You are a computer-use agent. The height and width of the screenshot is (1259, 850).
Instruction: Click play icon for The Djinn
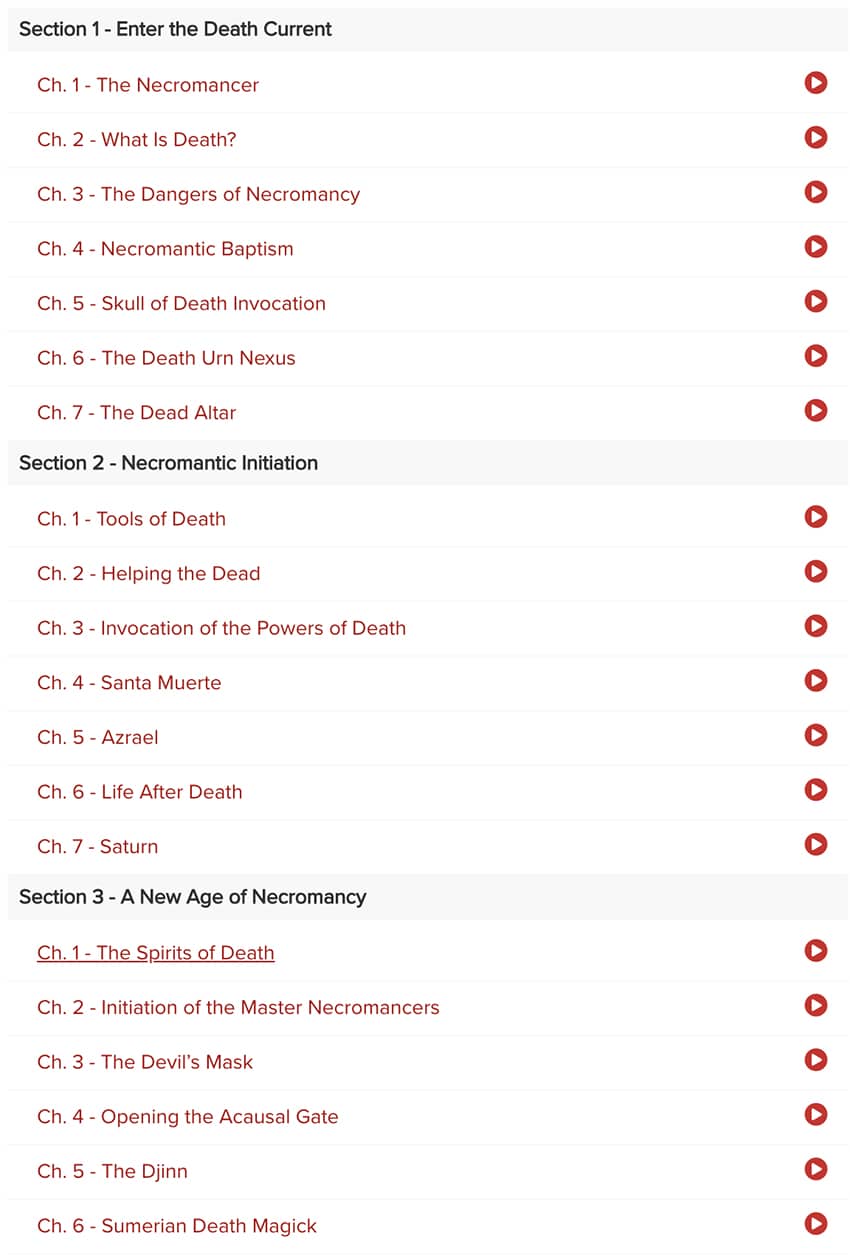815,1168
